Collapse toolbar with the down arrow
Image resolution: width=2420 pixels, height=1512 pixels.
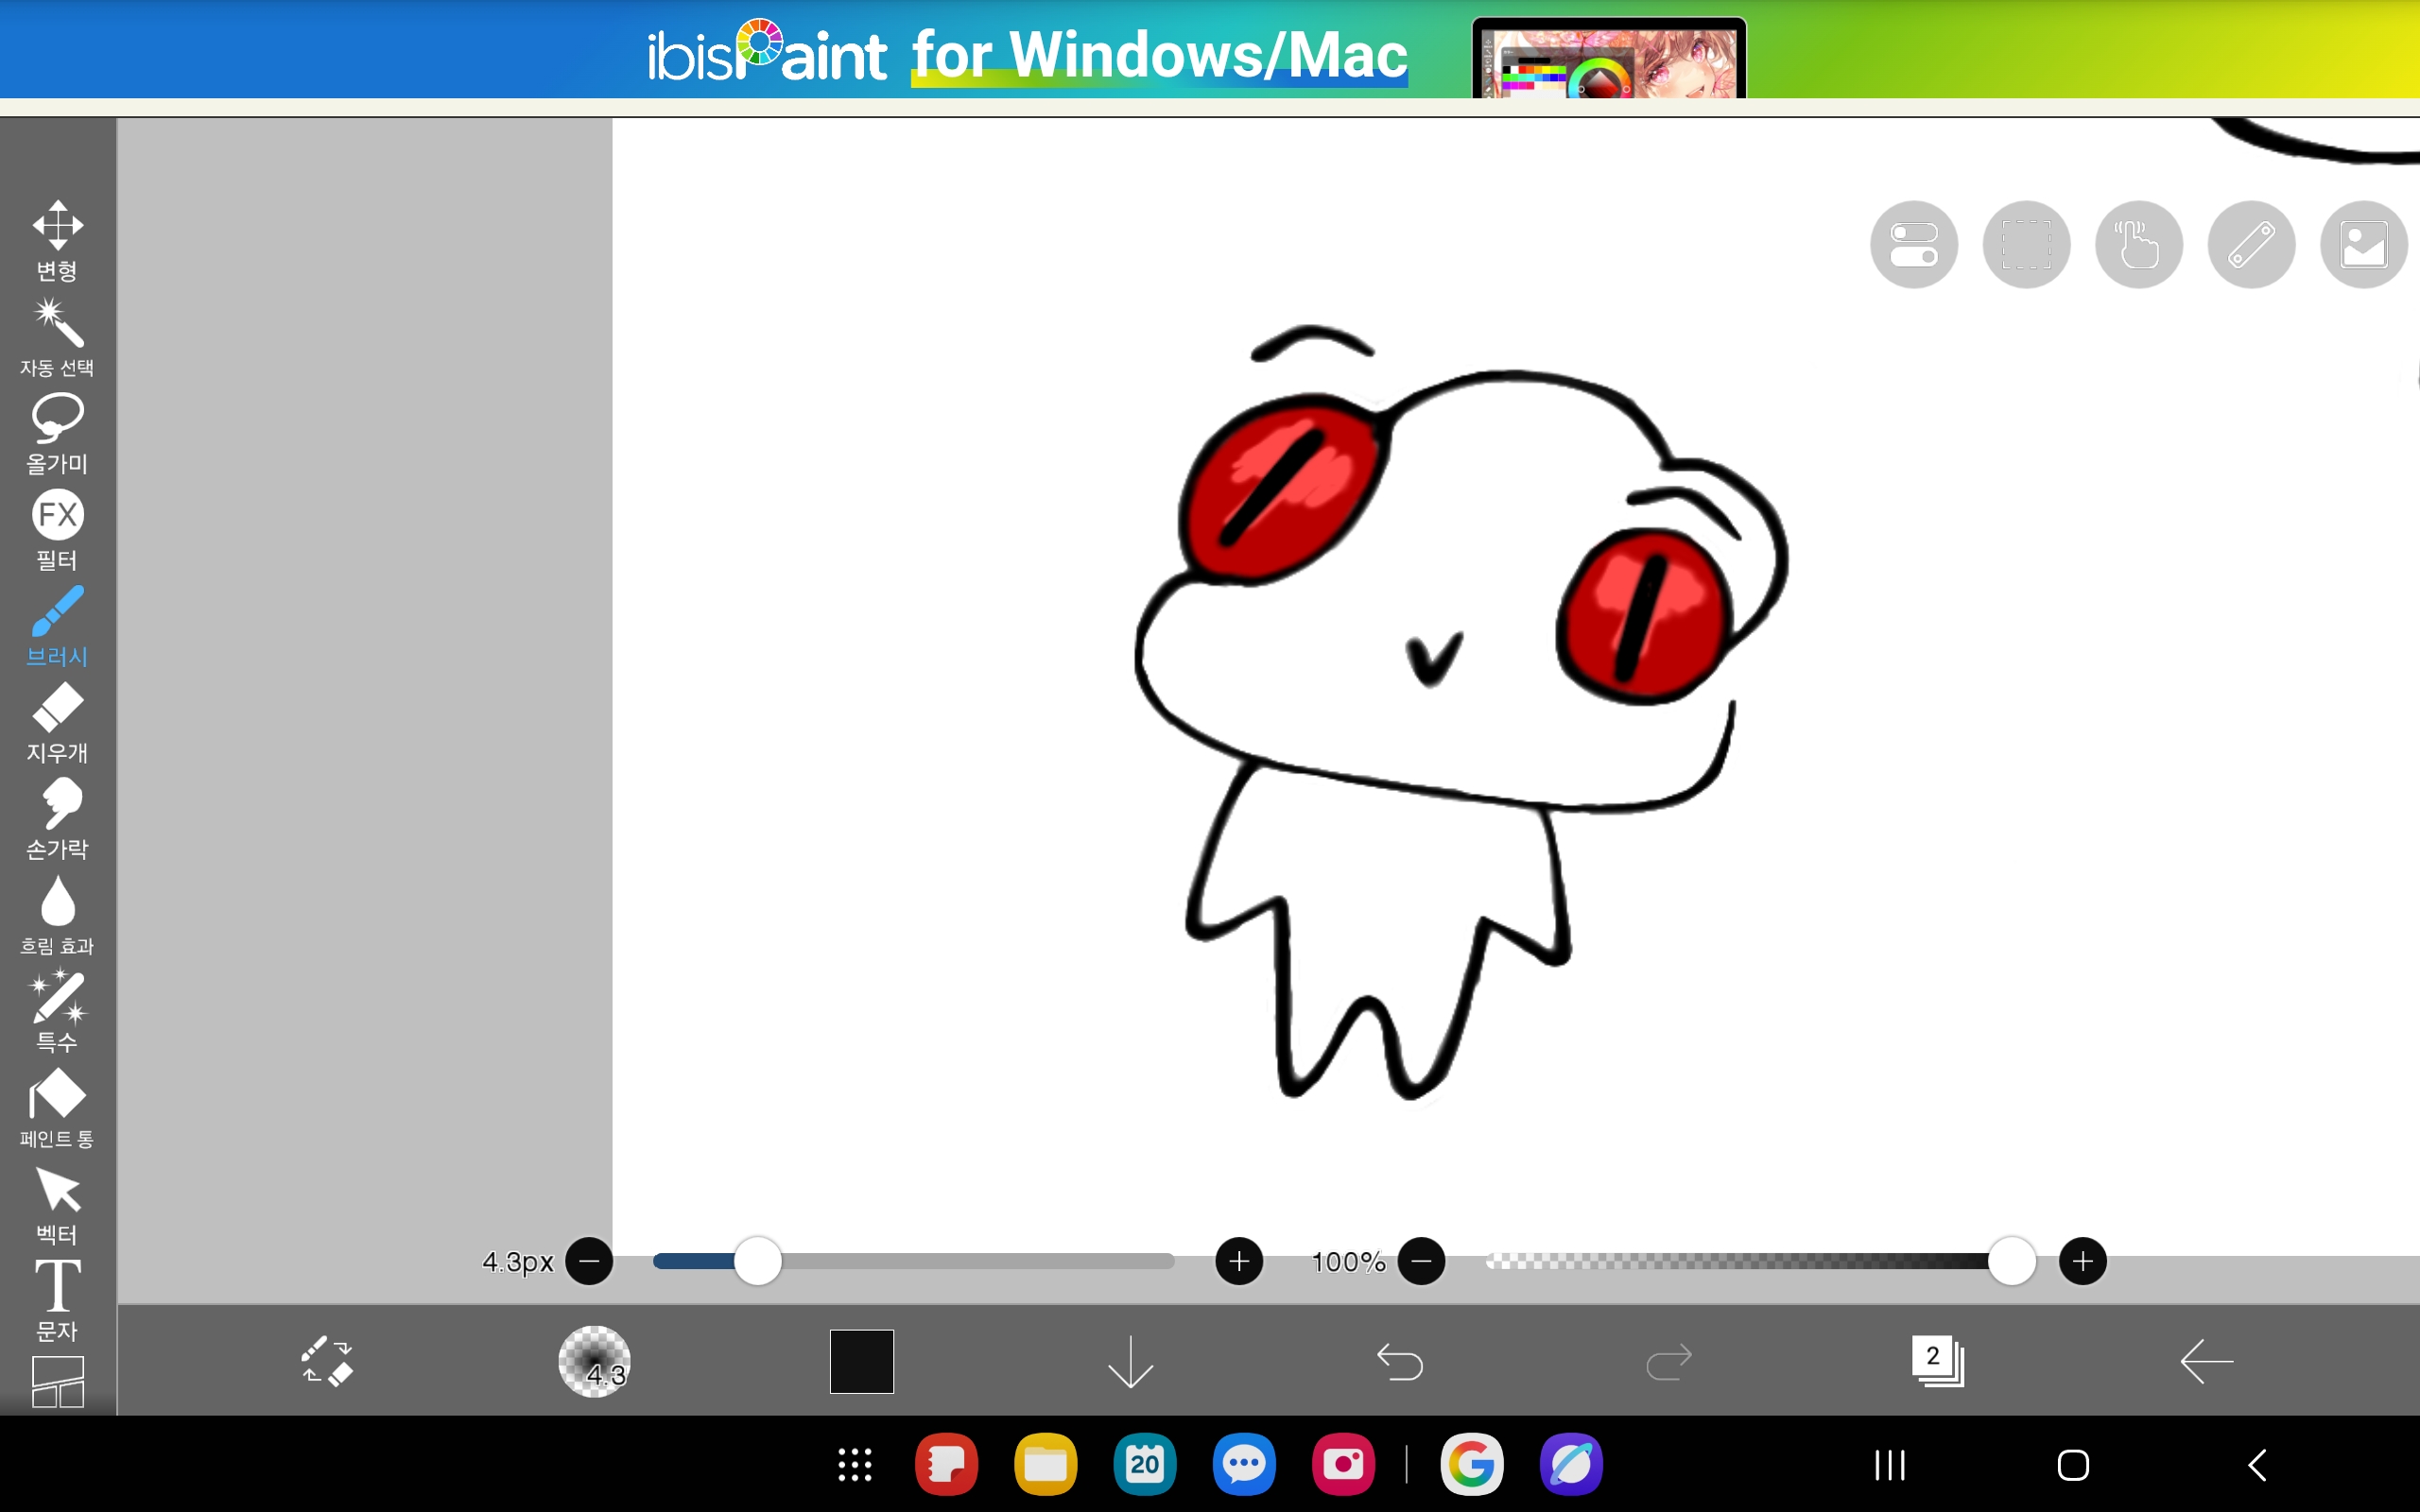click(1131, 1361)
